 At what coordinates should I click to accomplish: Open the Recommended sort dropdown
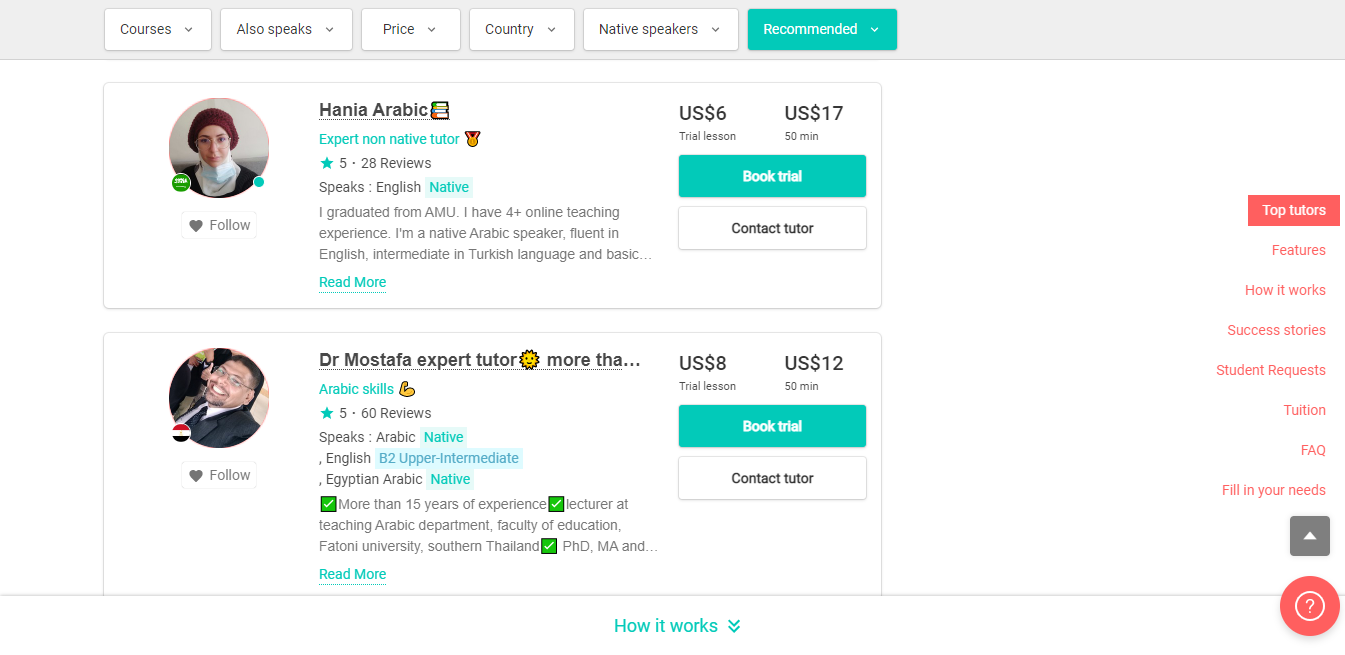(x=821, y=29)
